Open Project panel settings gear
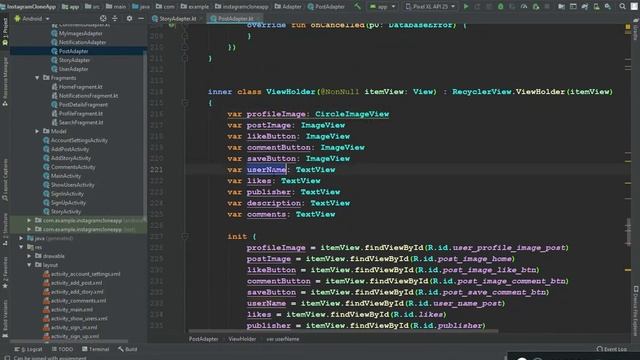The width and height of the screenshot is (640, 360). 129,18
